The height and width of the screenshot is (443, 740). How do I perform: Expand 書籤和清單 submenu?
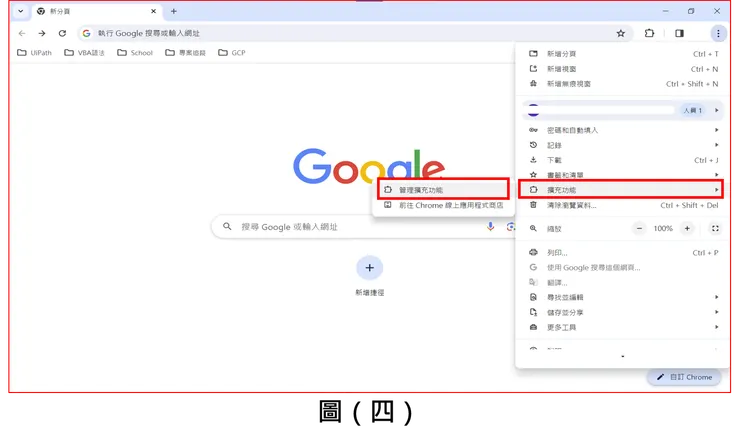point(623,175)
